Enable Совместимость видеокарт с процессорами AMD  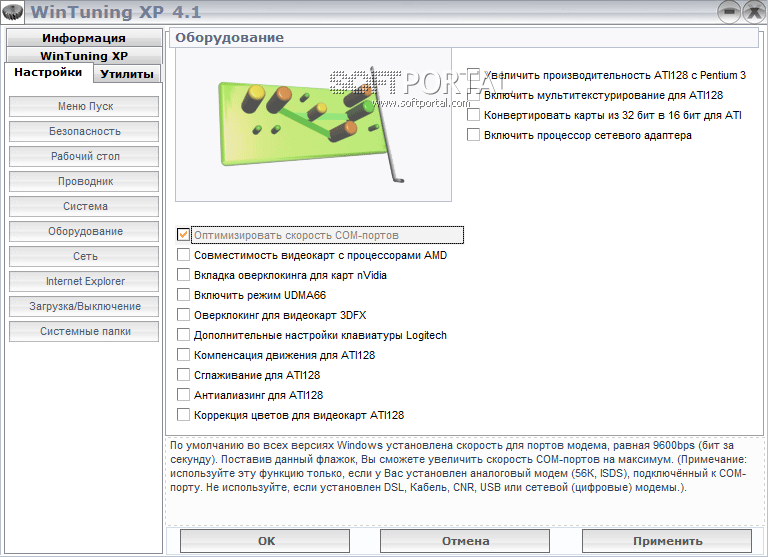(183, 255)
